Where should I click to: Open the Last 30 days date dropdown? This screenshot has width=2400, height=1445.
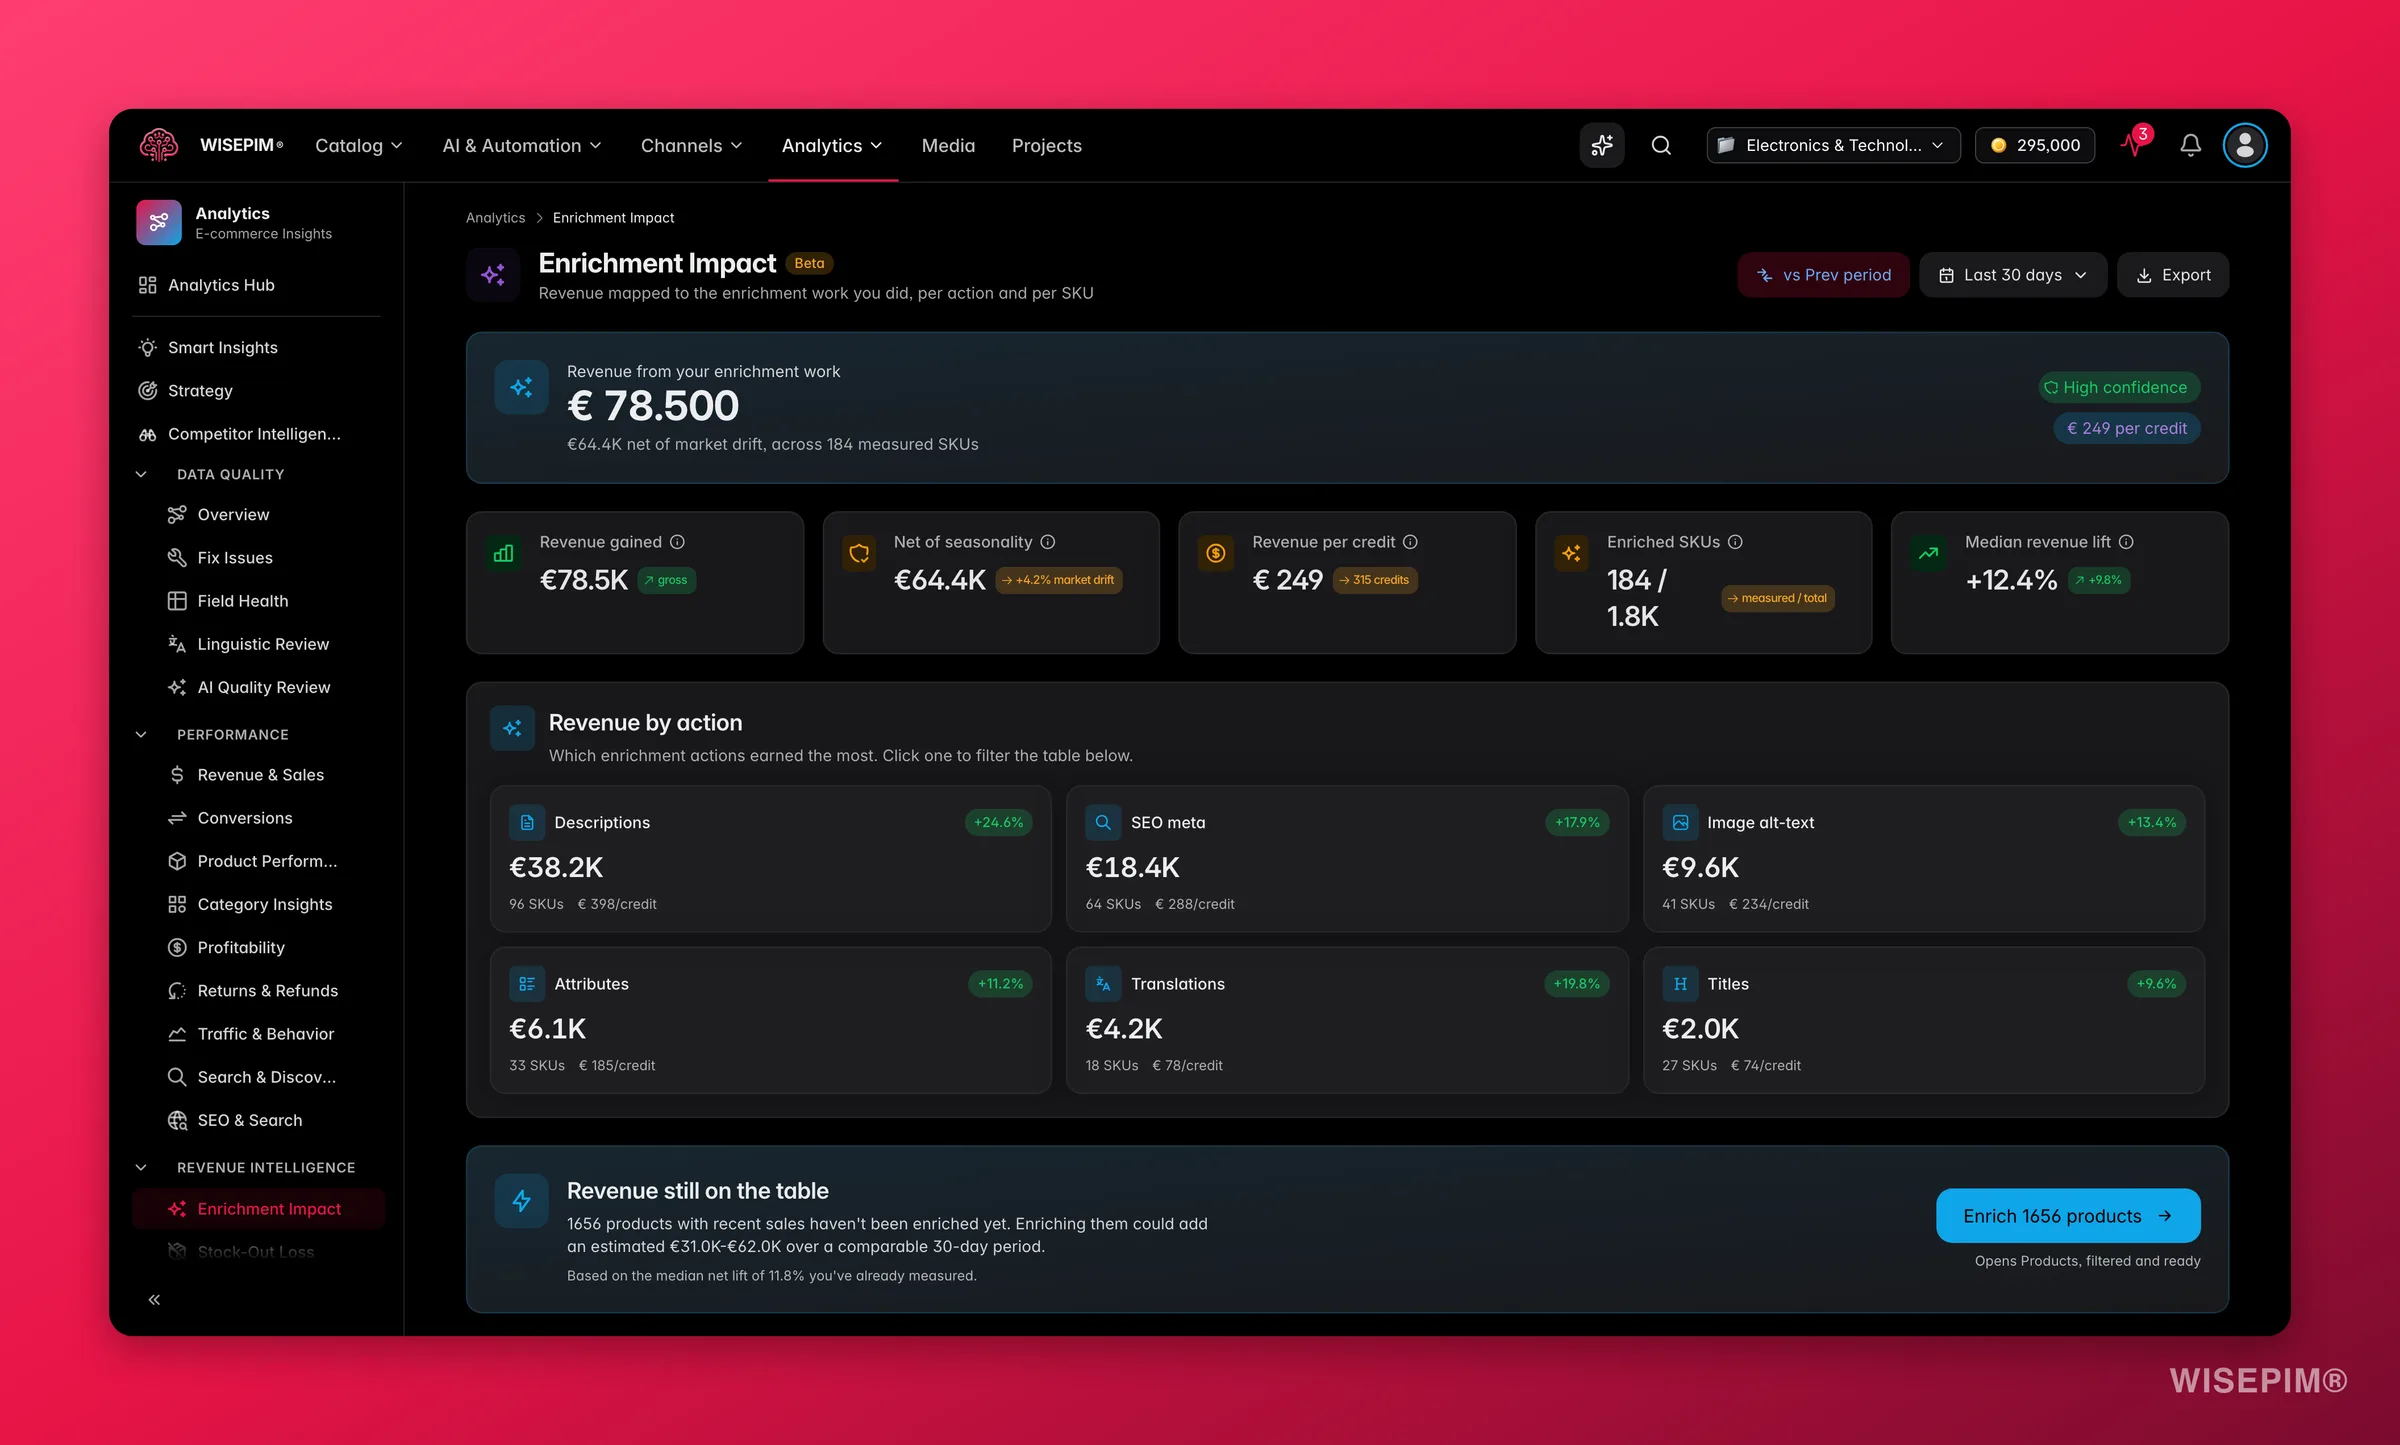2012,275
